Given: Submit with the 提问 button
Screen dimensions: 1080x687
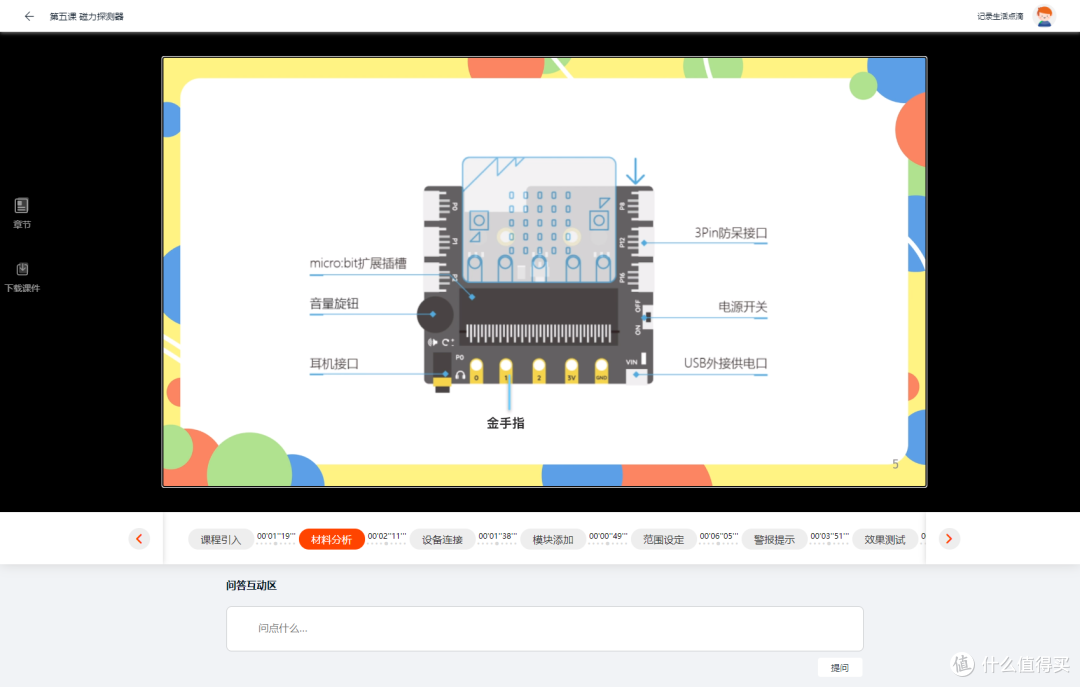Looking at the screenshot, I should point(840,667).
